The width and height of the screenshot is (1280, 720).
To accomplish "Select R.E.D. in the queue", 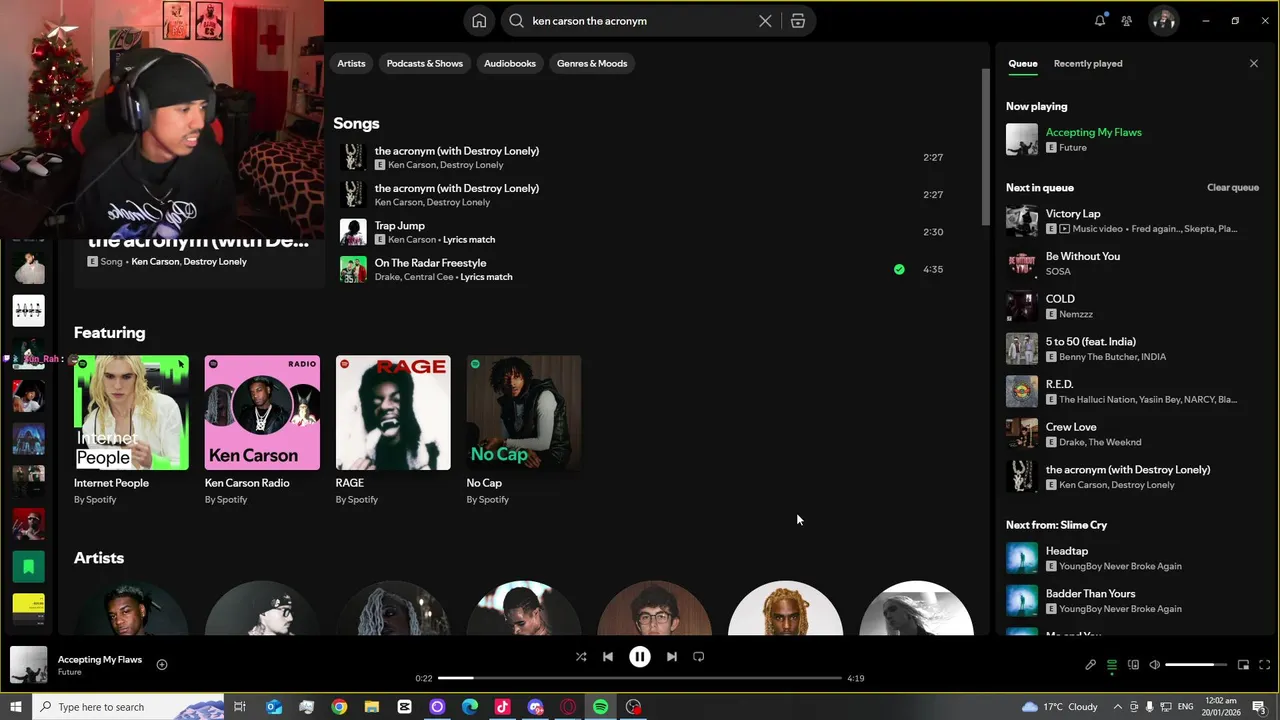I will point(1134,391).
